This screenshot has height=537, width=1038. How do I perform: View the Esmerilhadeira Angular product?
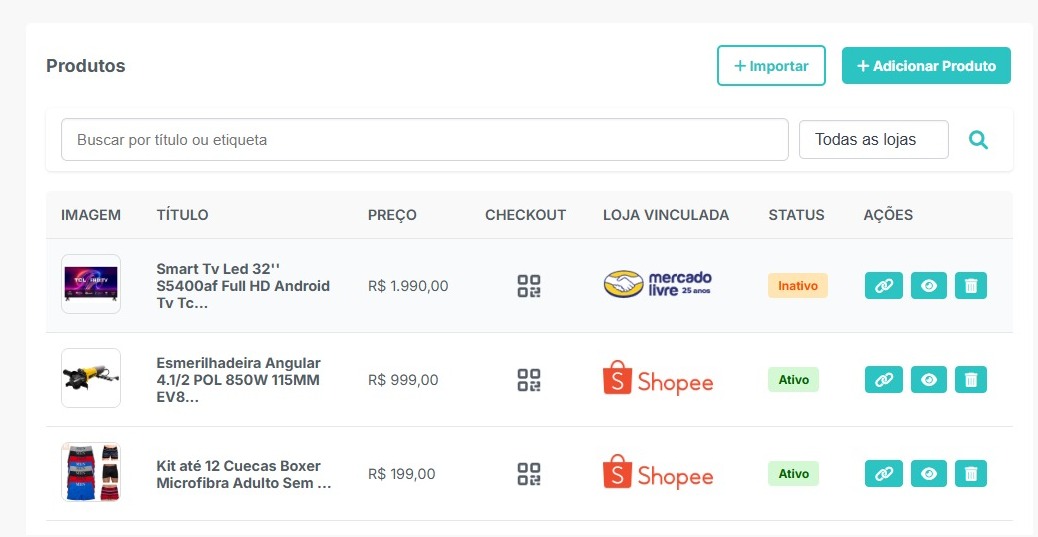[929, 380]
